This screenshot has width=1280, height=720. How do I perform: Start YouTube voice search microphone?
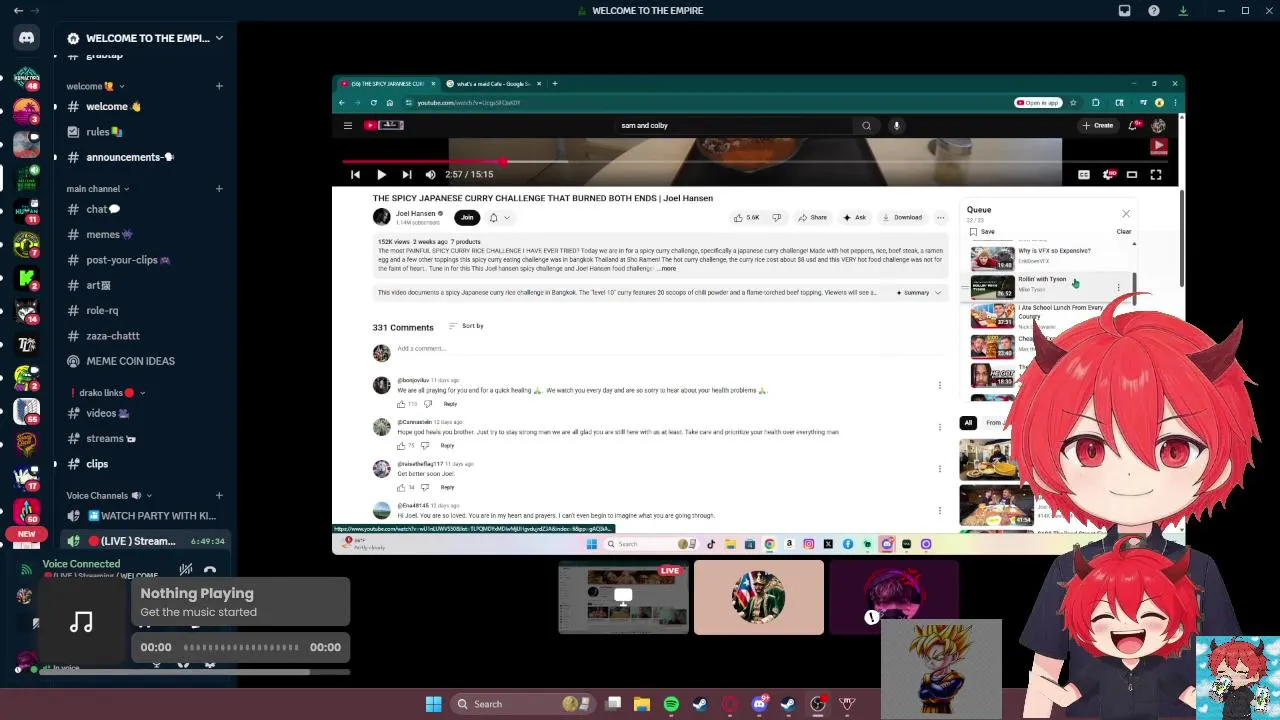click(896, 125)
